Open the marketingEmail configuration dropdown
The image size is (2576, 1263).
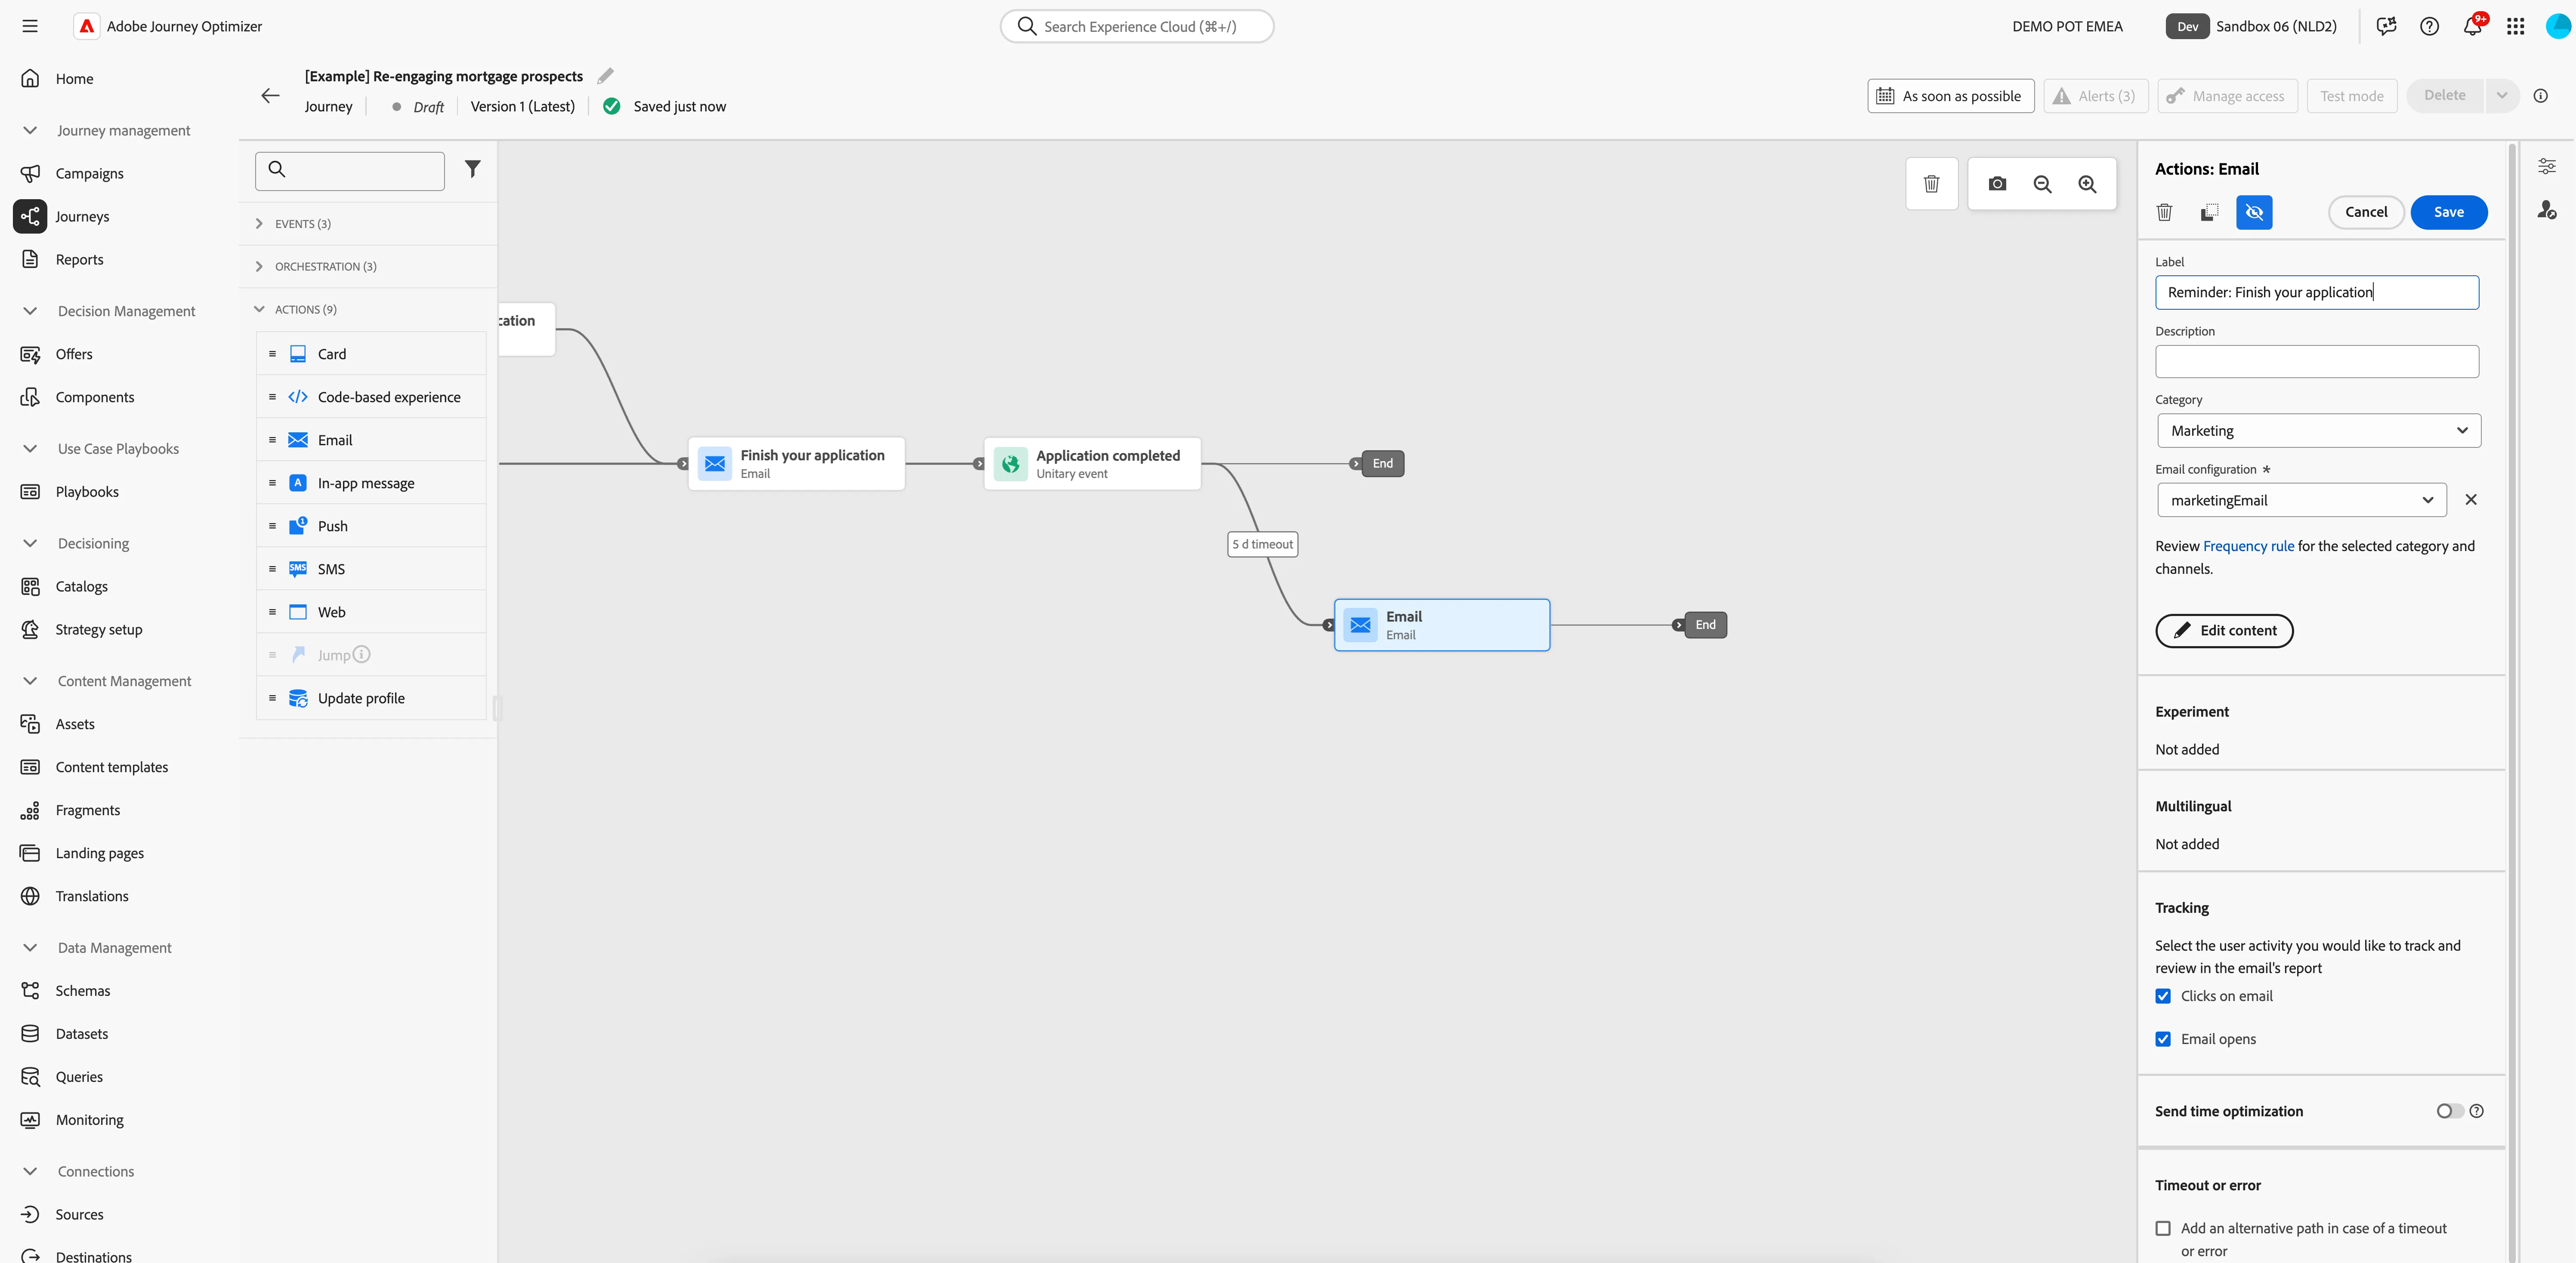point(2301,500)
